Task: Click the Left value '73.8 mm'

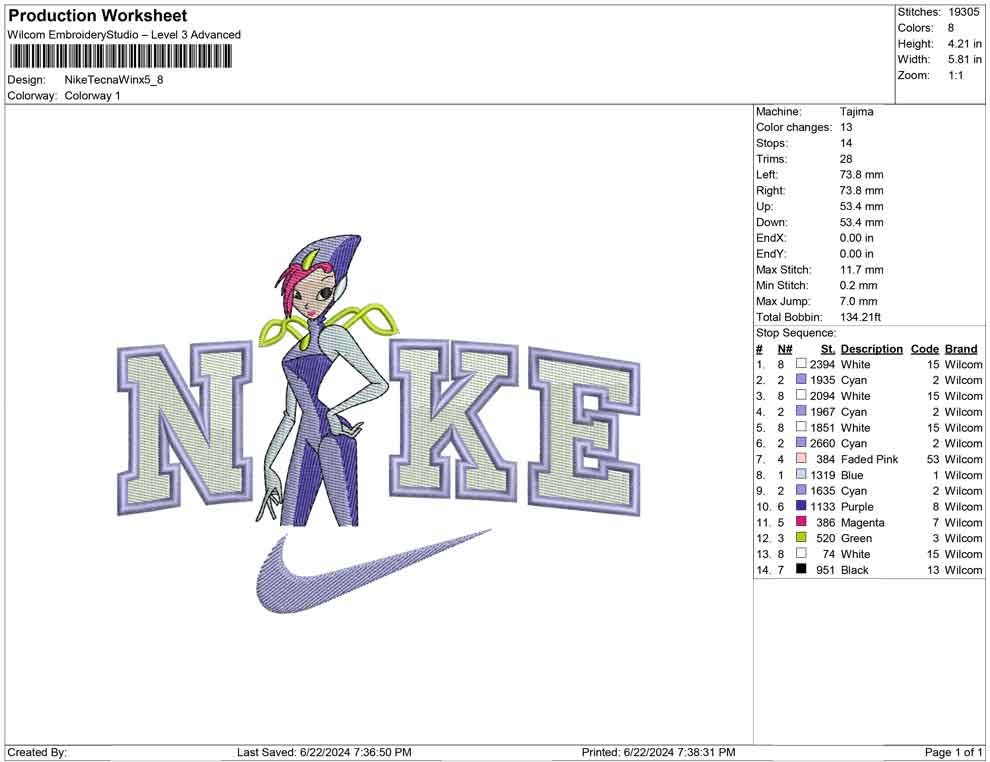Action: point(862,175)
